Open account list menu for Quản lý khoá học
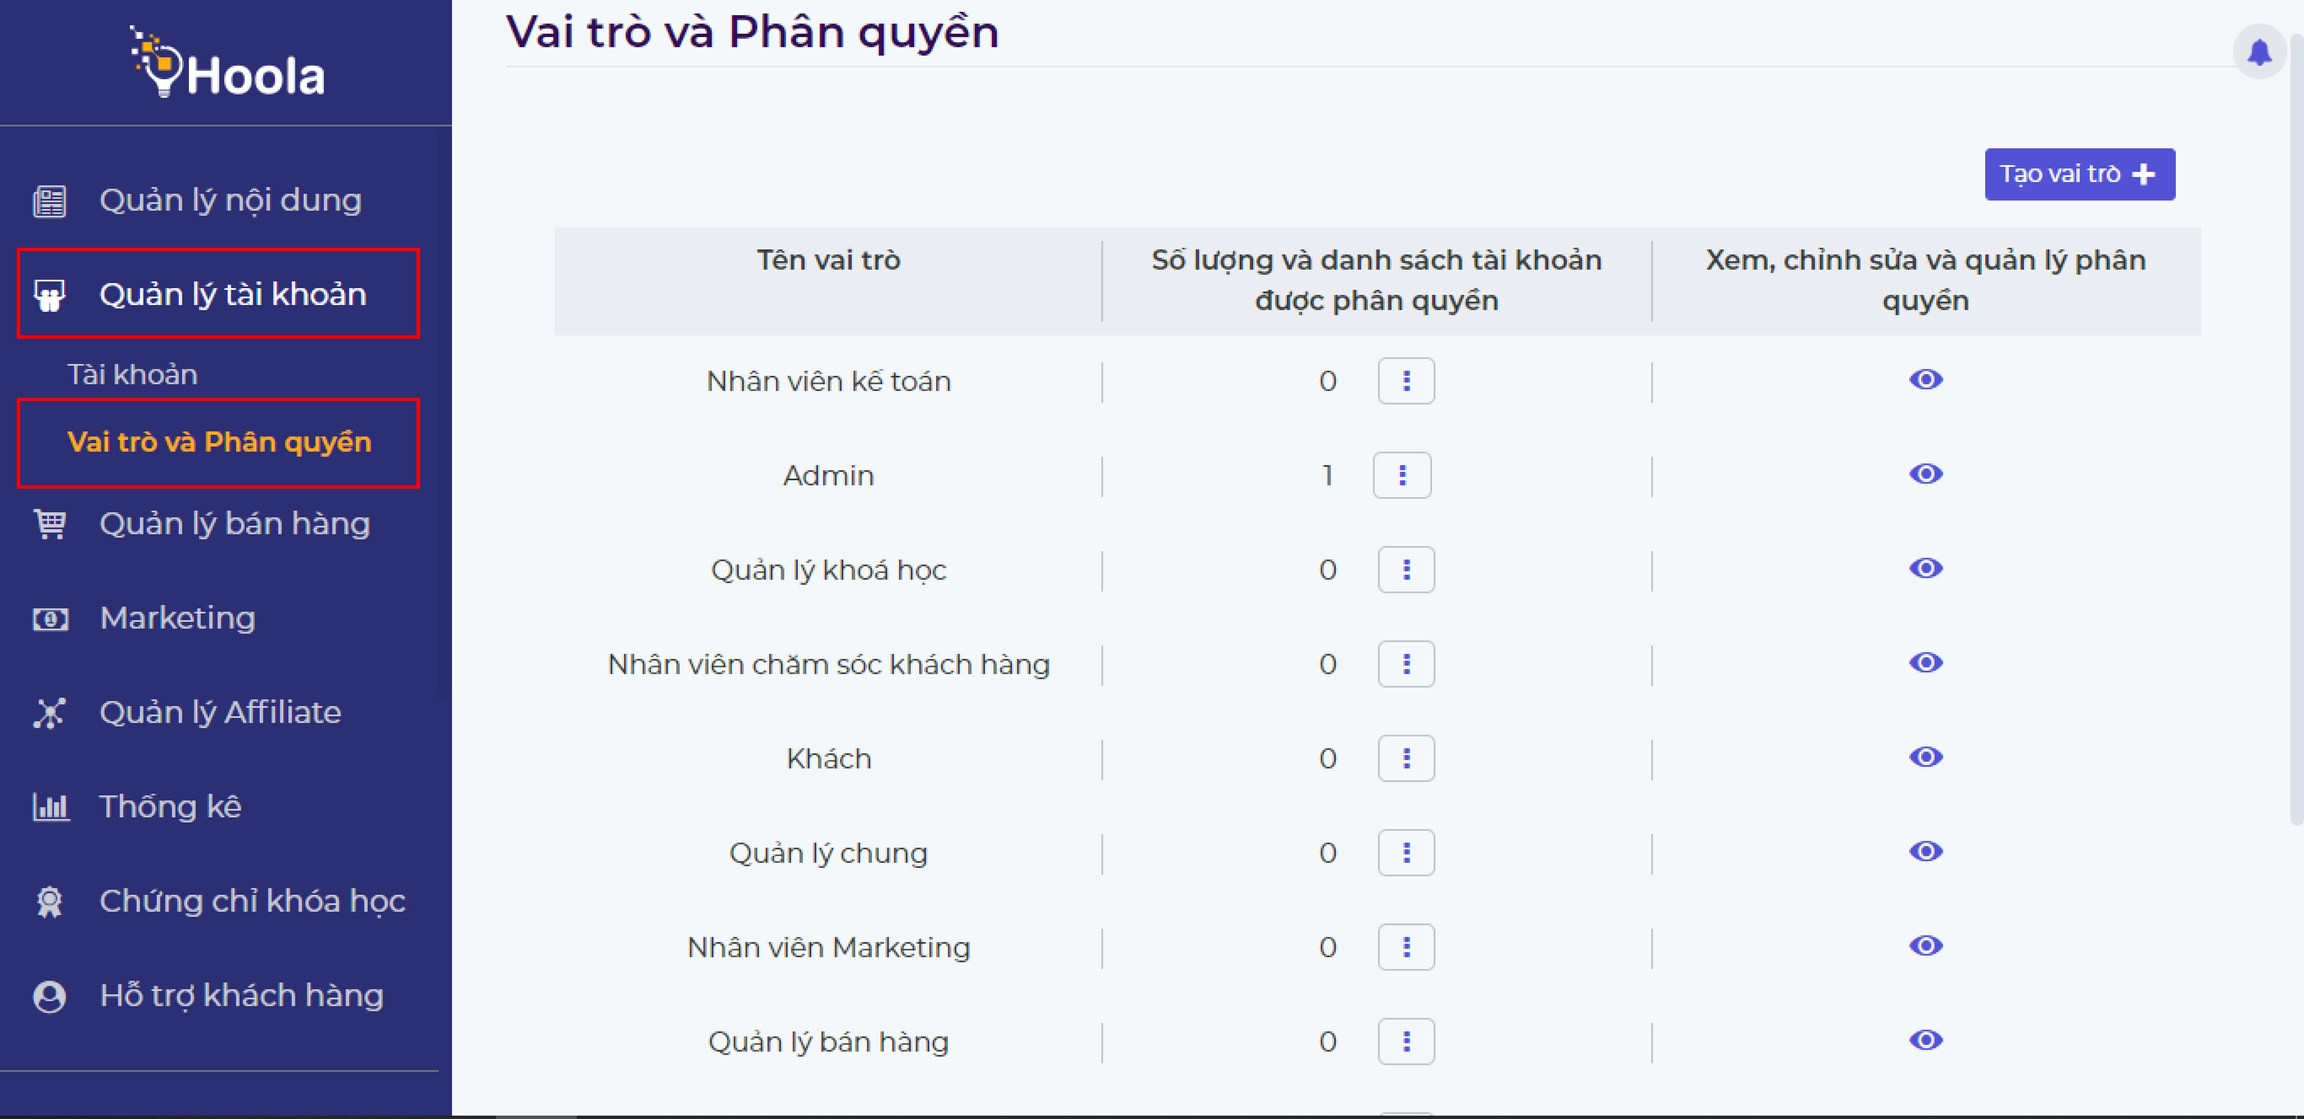The image size is (2304, 1119). coord(1406,570)
